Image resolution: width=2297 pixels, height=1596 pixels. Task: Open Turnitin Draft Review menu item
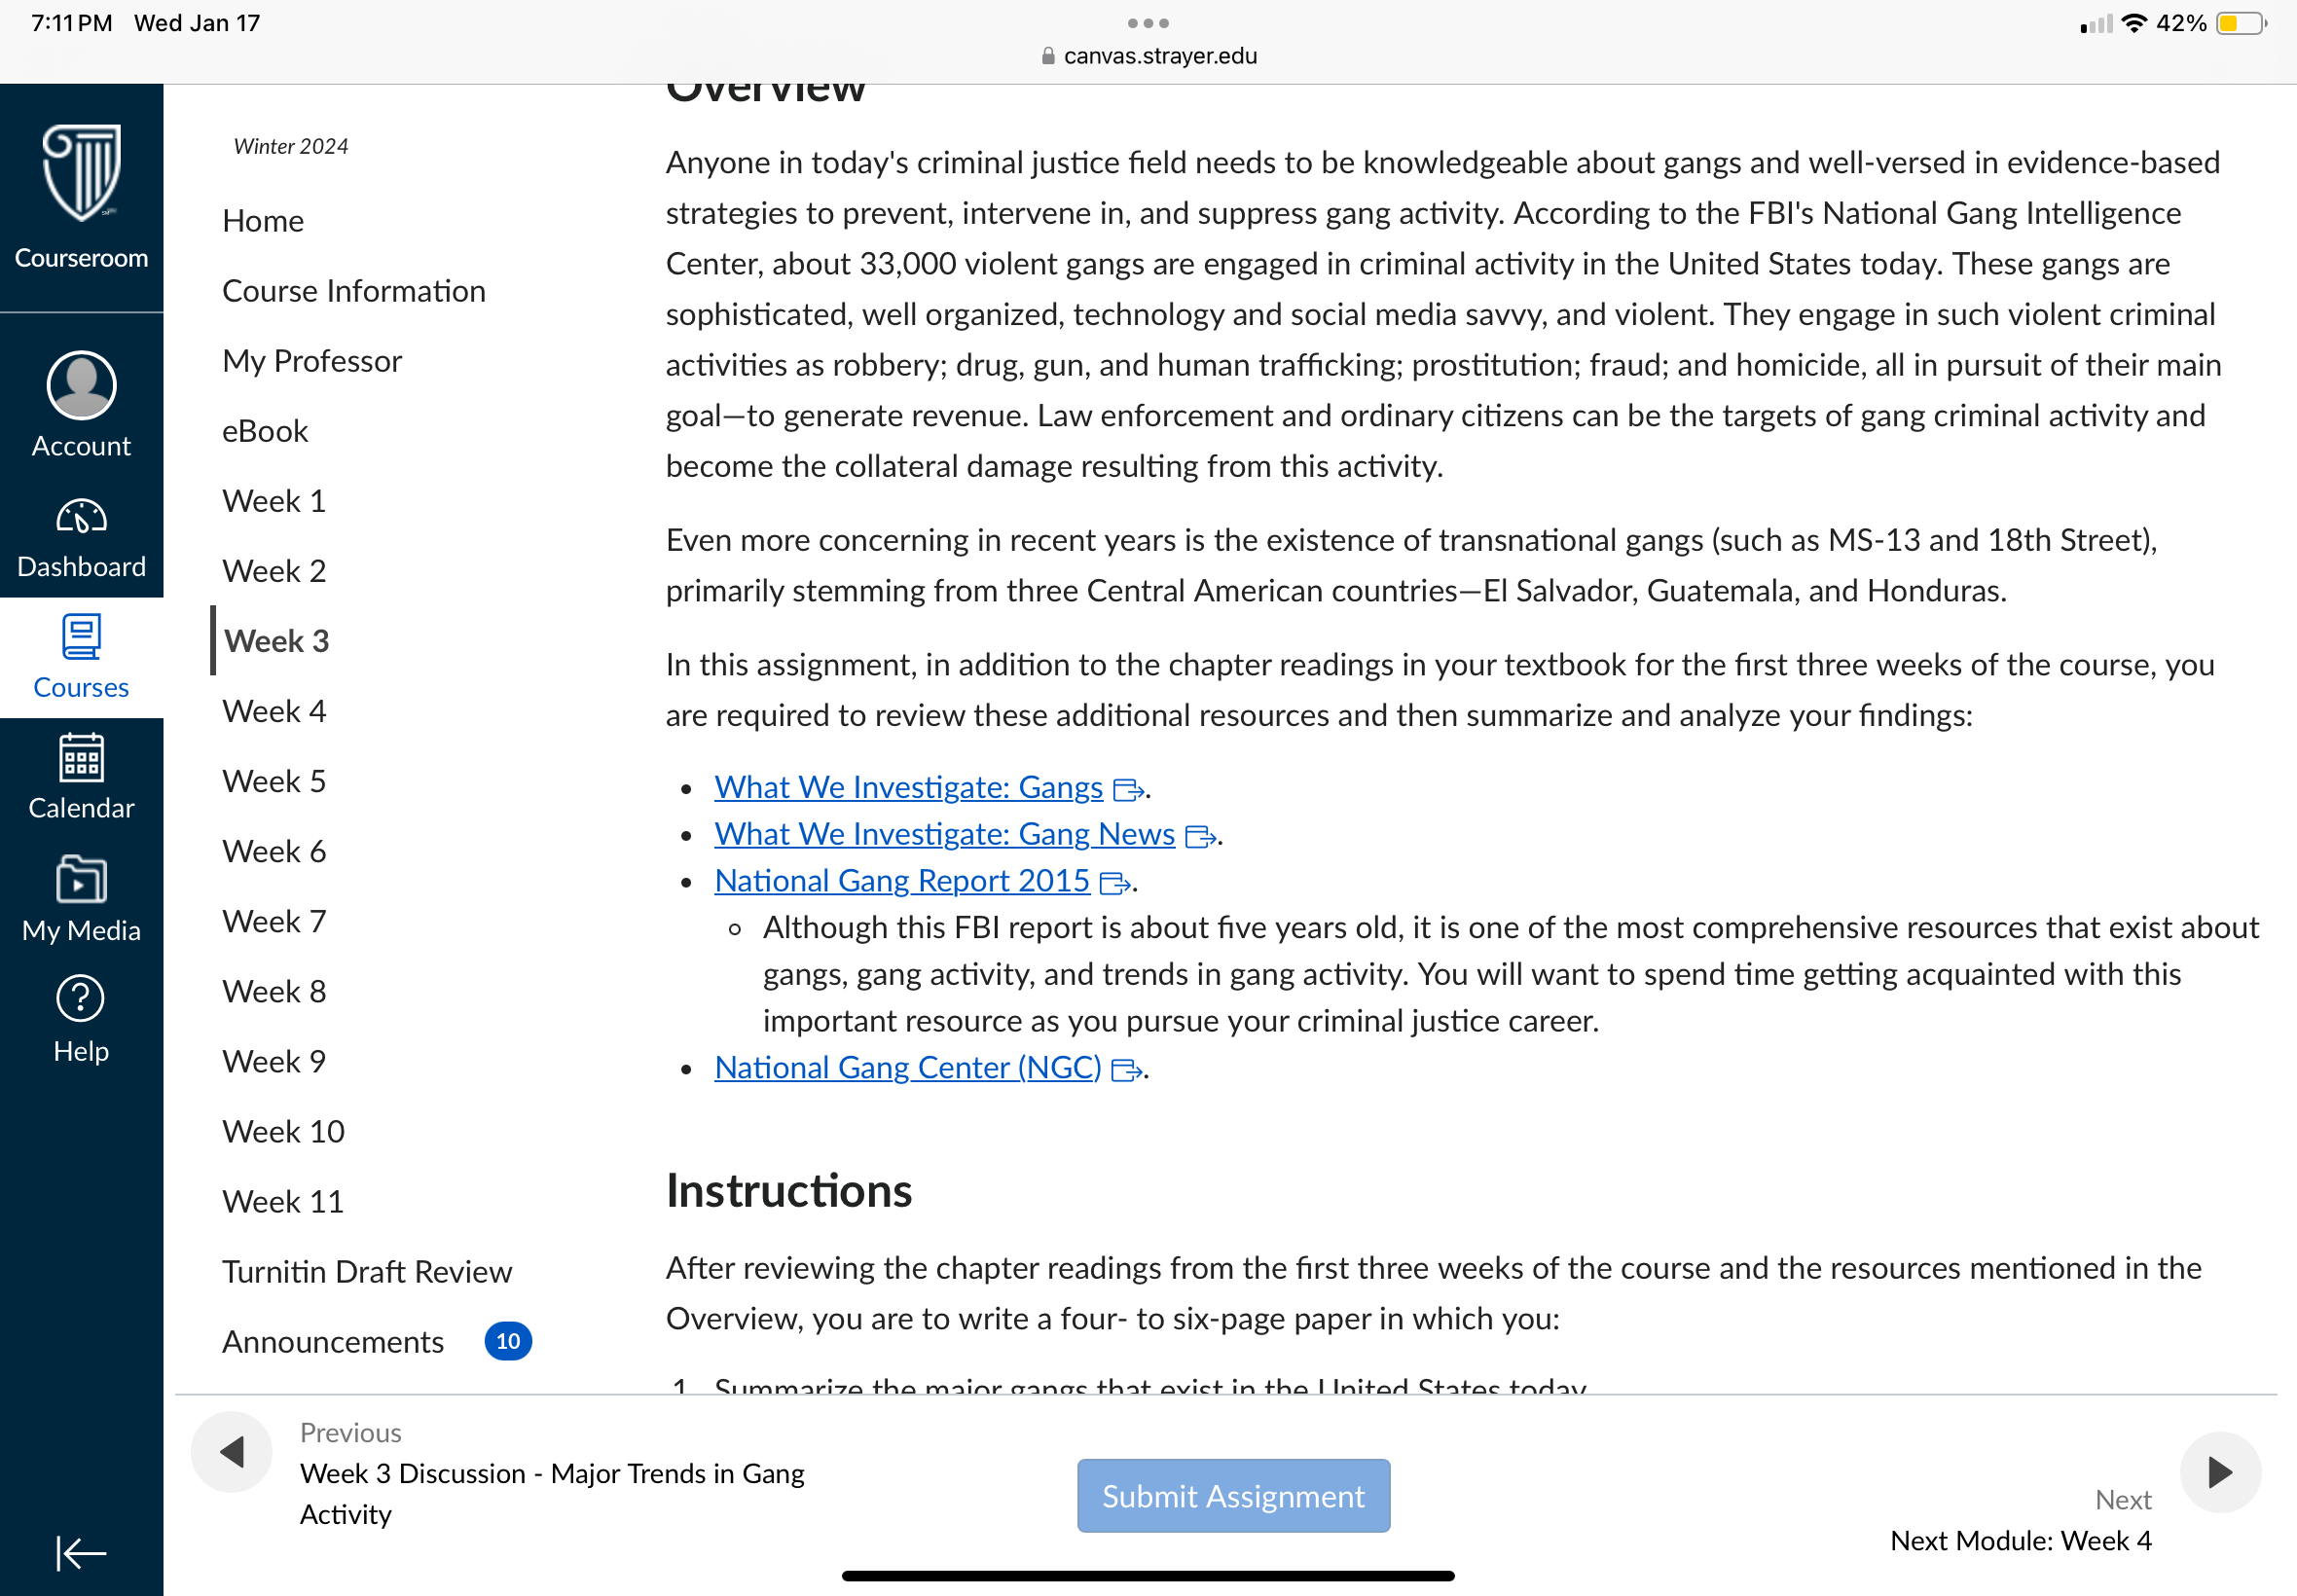click(x=367, y=1271)
